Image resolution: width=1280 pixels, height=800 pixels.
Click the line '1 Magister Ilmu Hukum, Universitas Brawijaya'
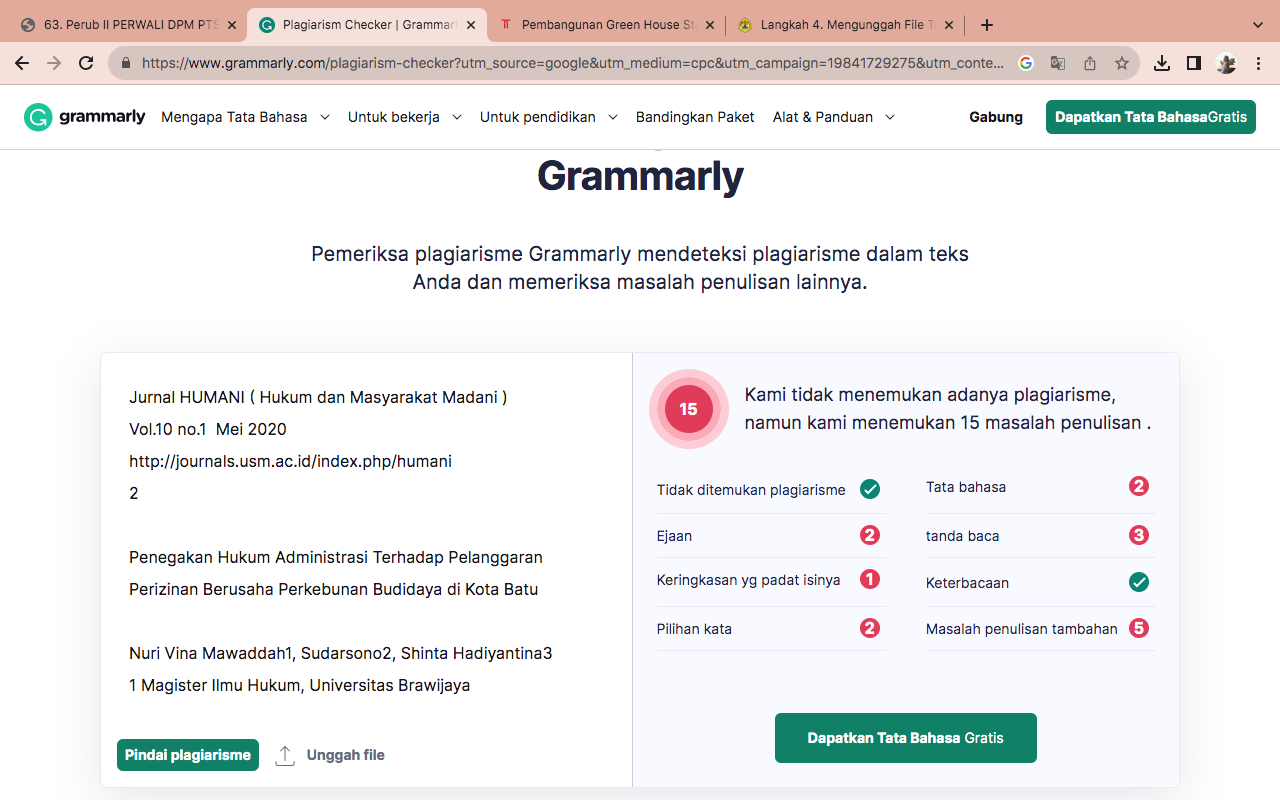click(299, 685)
